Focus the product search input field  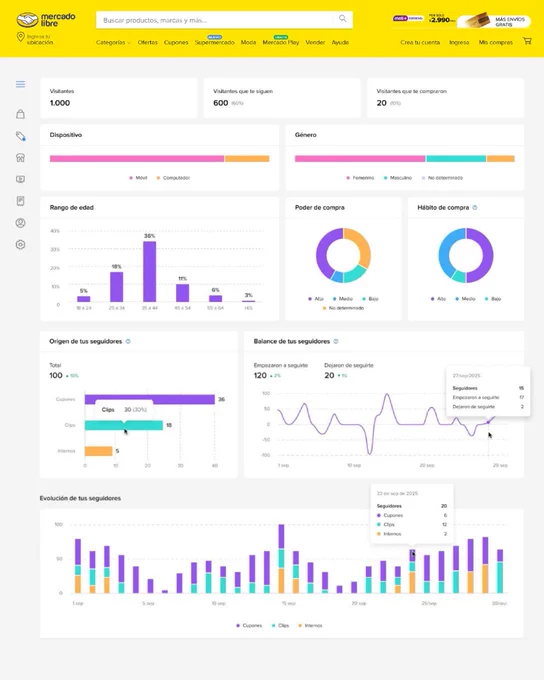click(x=215, y=20)
